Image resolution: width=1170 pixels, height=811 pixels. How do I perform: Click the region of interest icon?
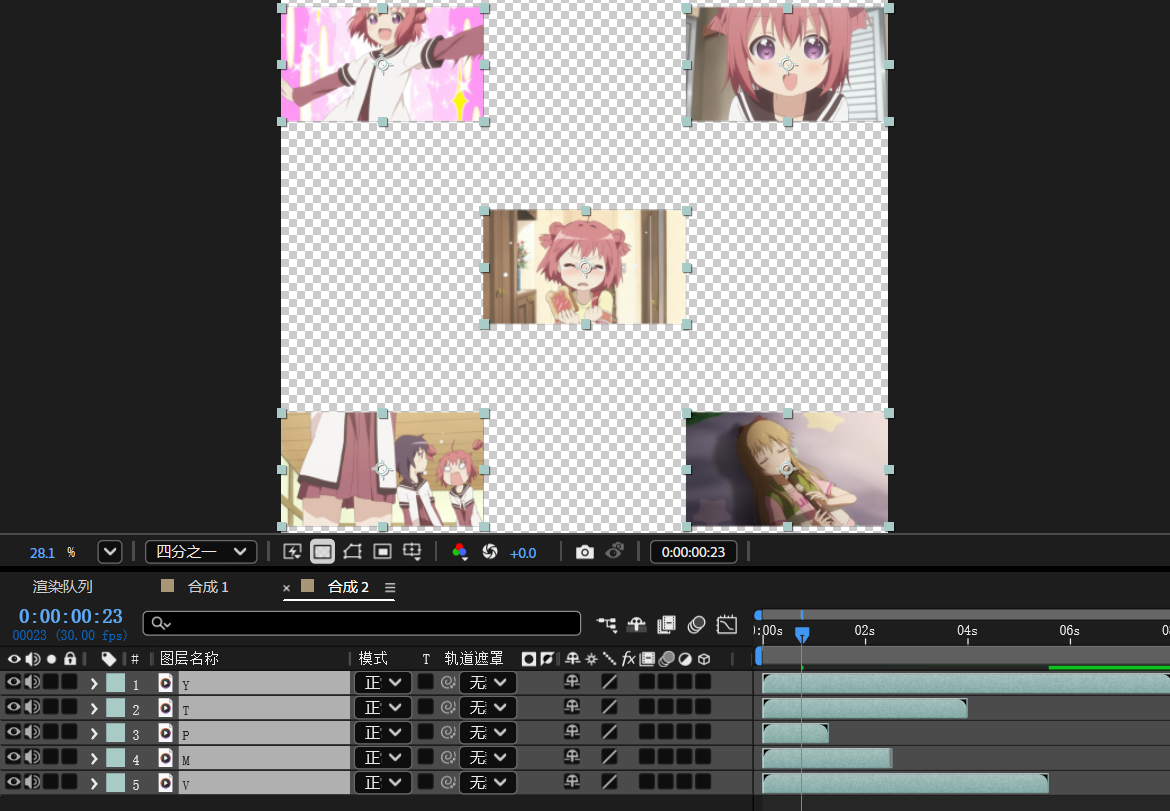click(x=382, y=551)
